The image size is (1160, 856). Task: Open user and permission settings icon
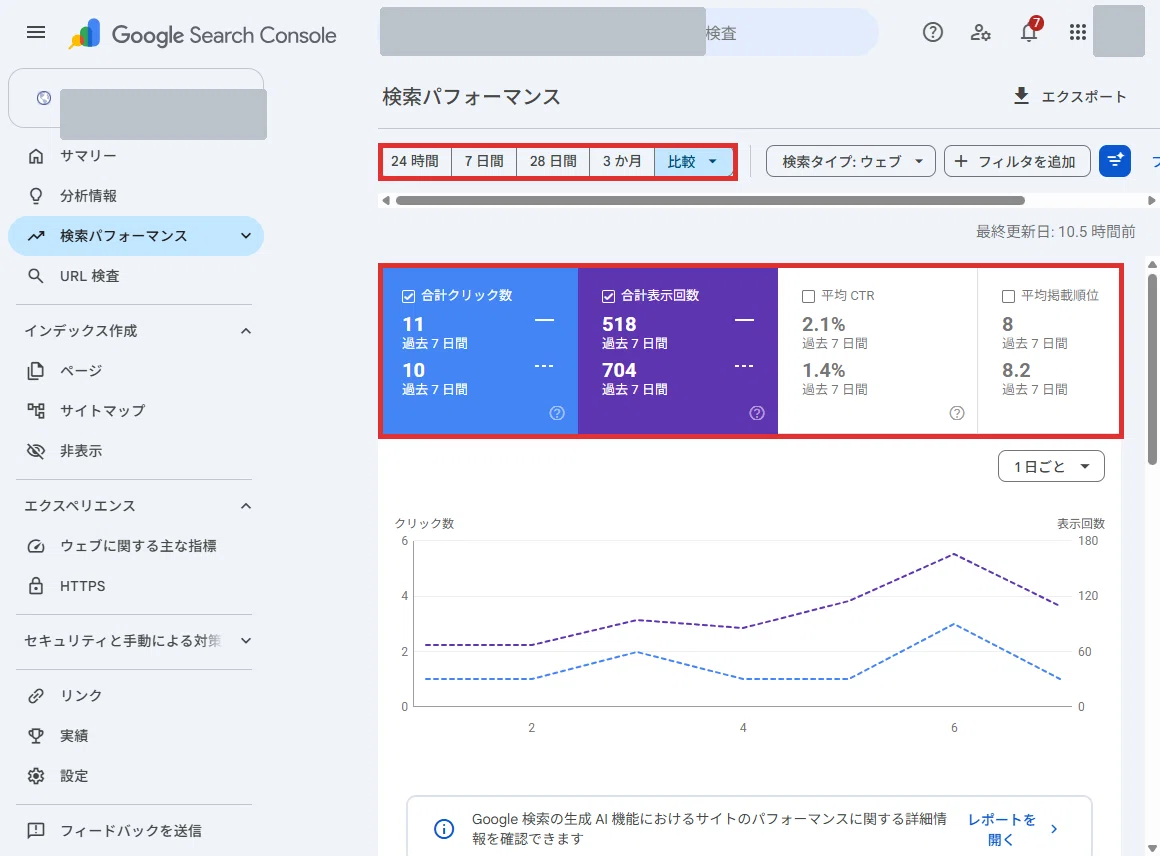(x=980, y=33)
